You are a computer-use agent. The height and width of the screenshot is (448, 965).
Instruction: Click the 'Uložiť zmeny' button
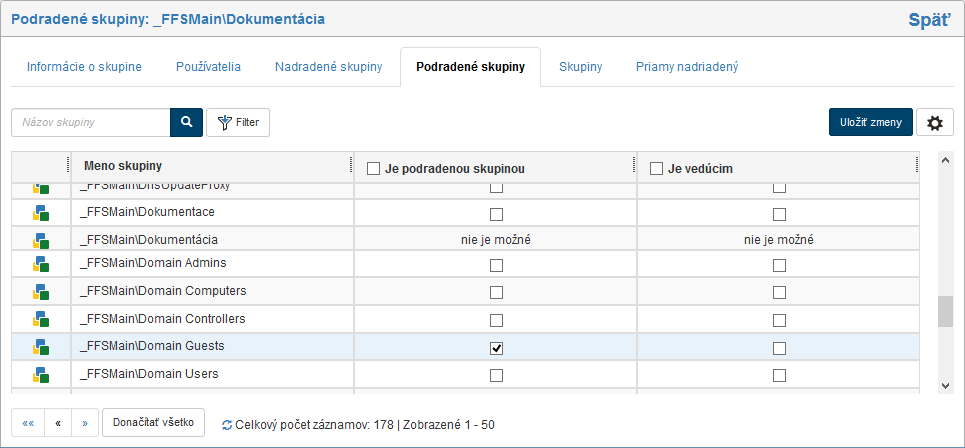point(870,122)
